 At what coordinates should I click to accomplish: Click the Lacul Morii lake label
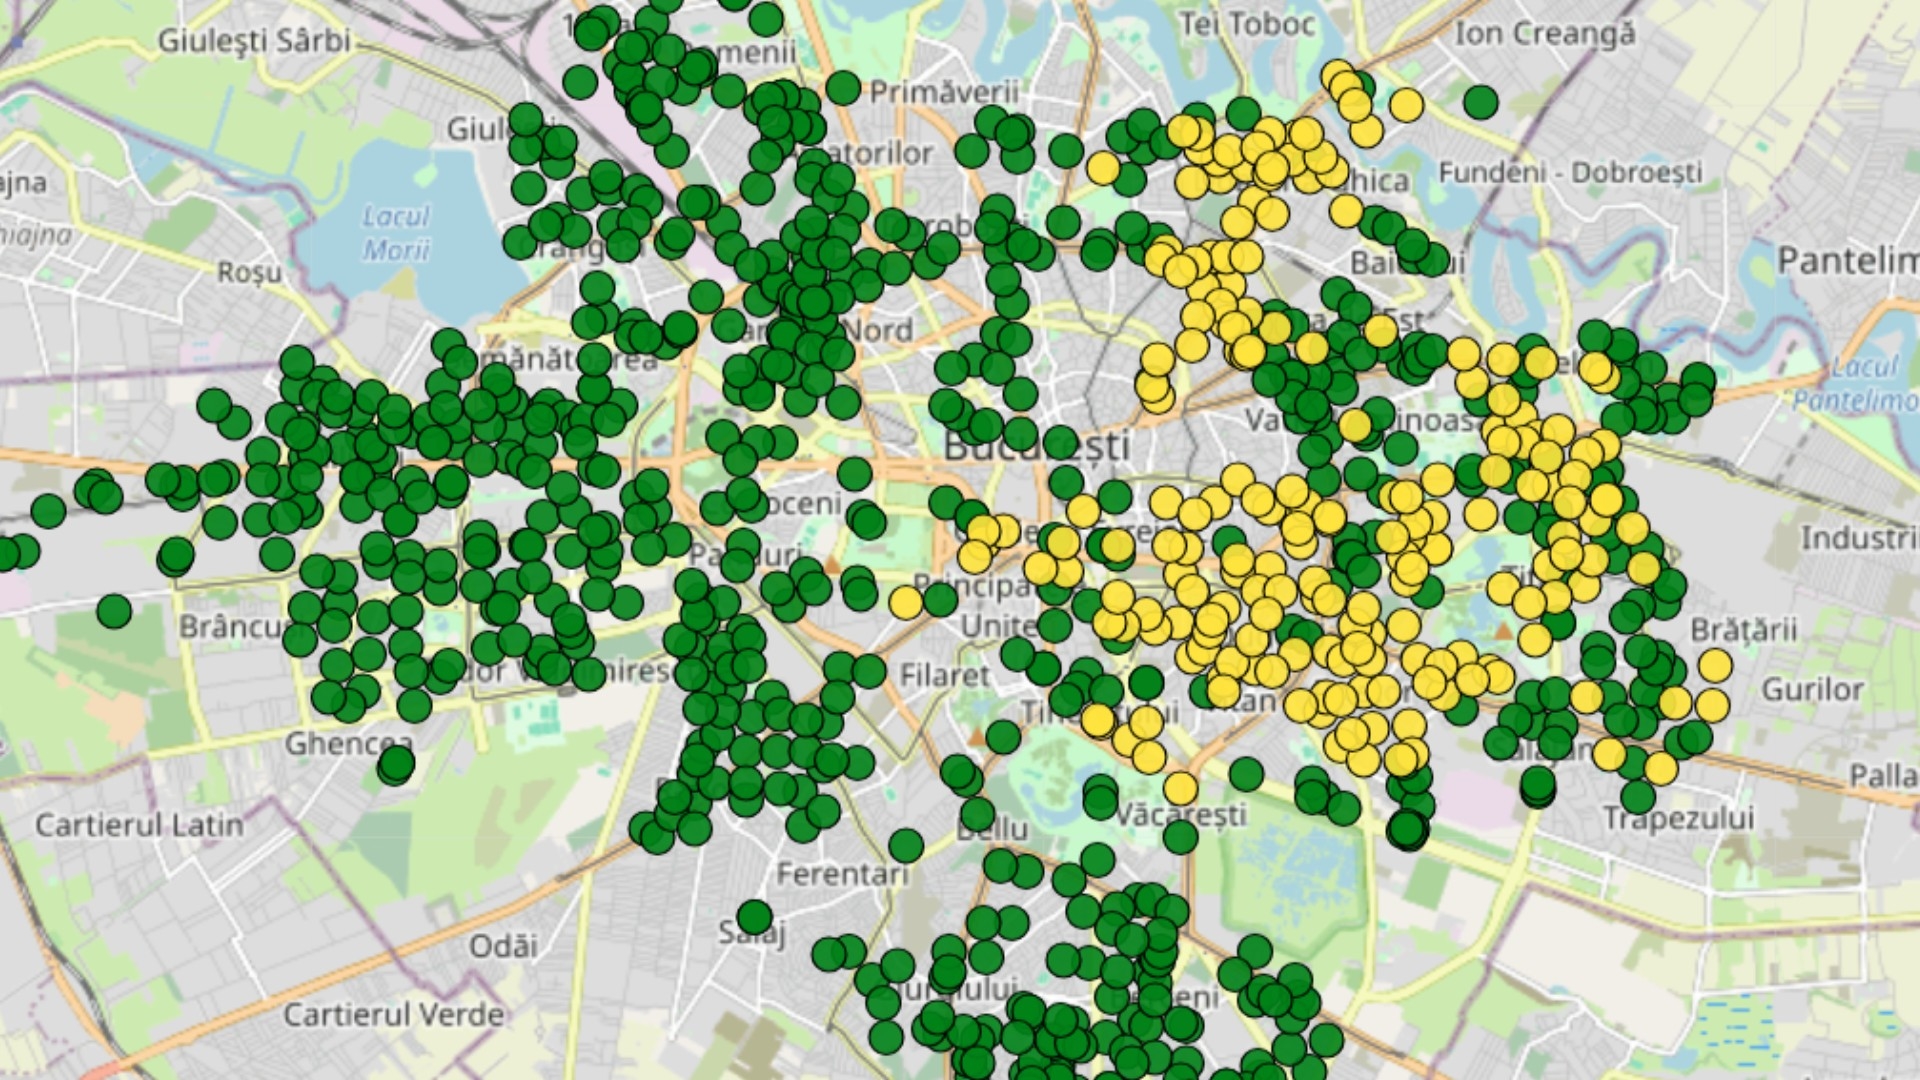395,232
